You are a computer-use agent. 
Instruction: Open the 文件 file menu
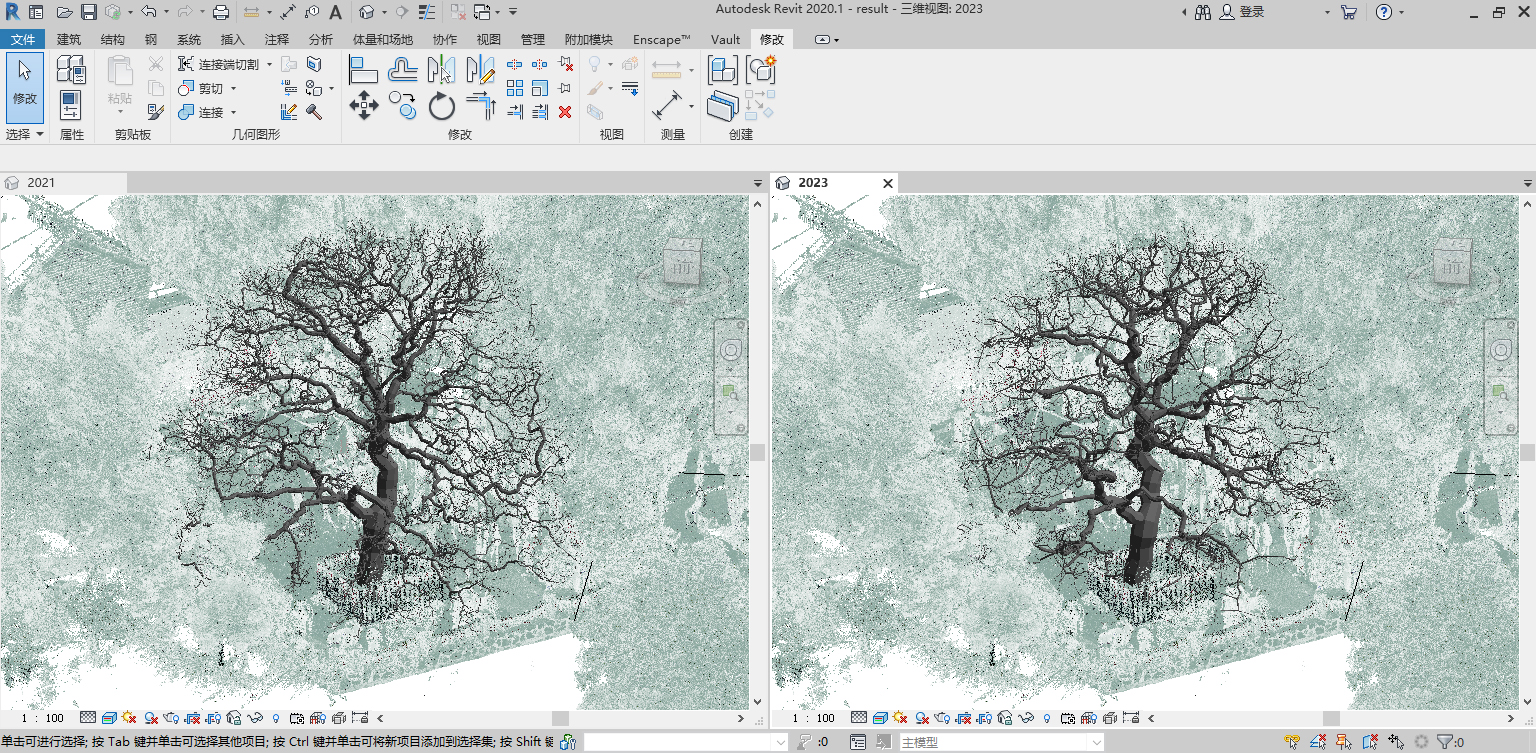click(22, 39)
